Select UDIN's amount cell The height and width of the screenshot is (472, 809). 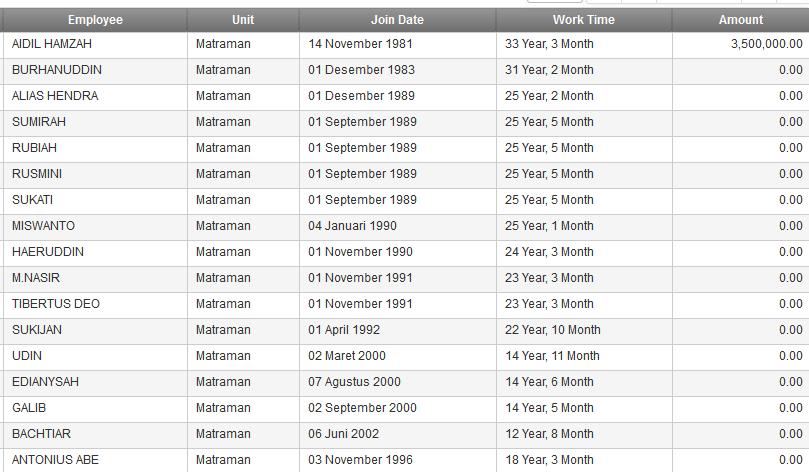[x=741, y=356]
